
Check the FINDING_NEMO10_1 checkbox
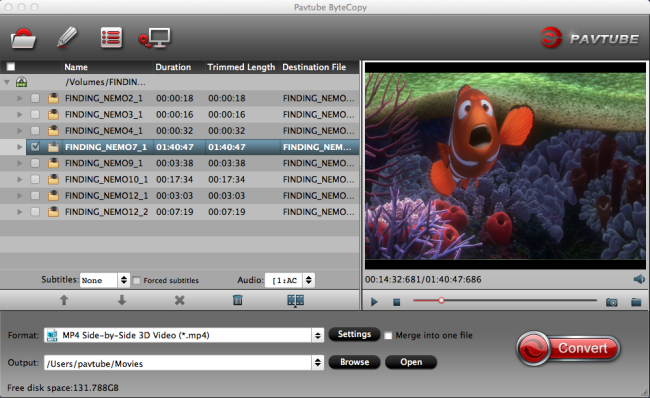(35, 179)
